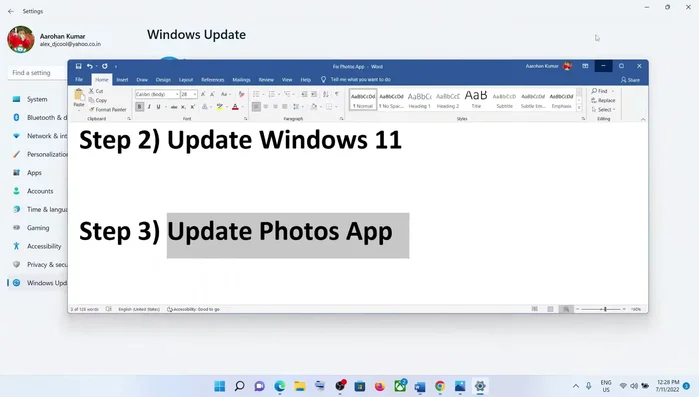Open the Change Case (Aa) dropdown

[x=226, y=94]
